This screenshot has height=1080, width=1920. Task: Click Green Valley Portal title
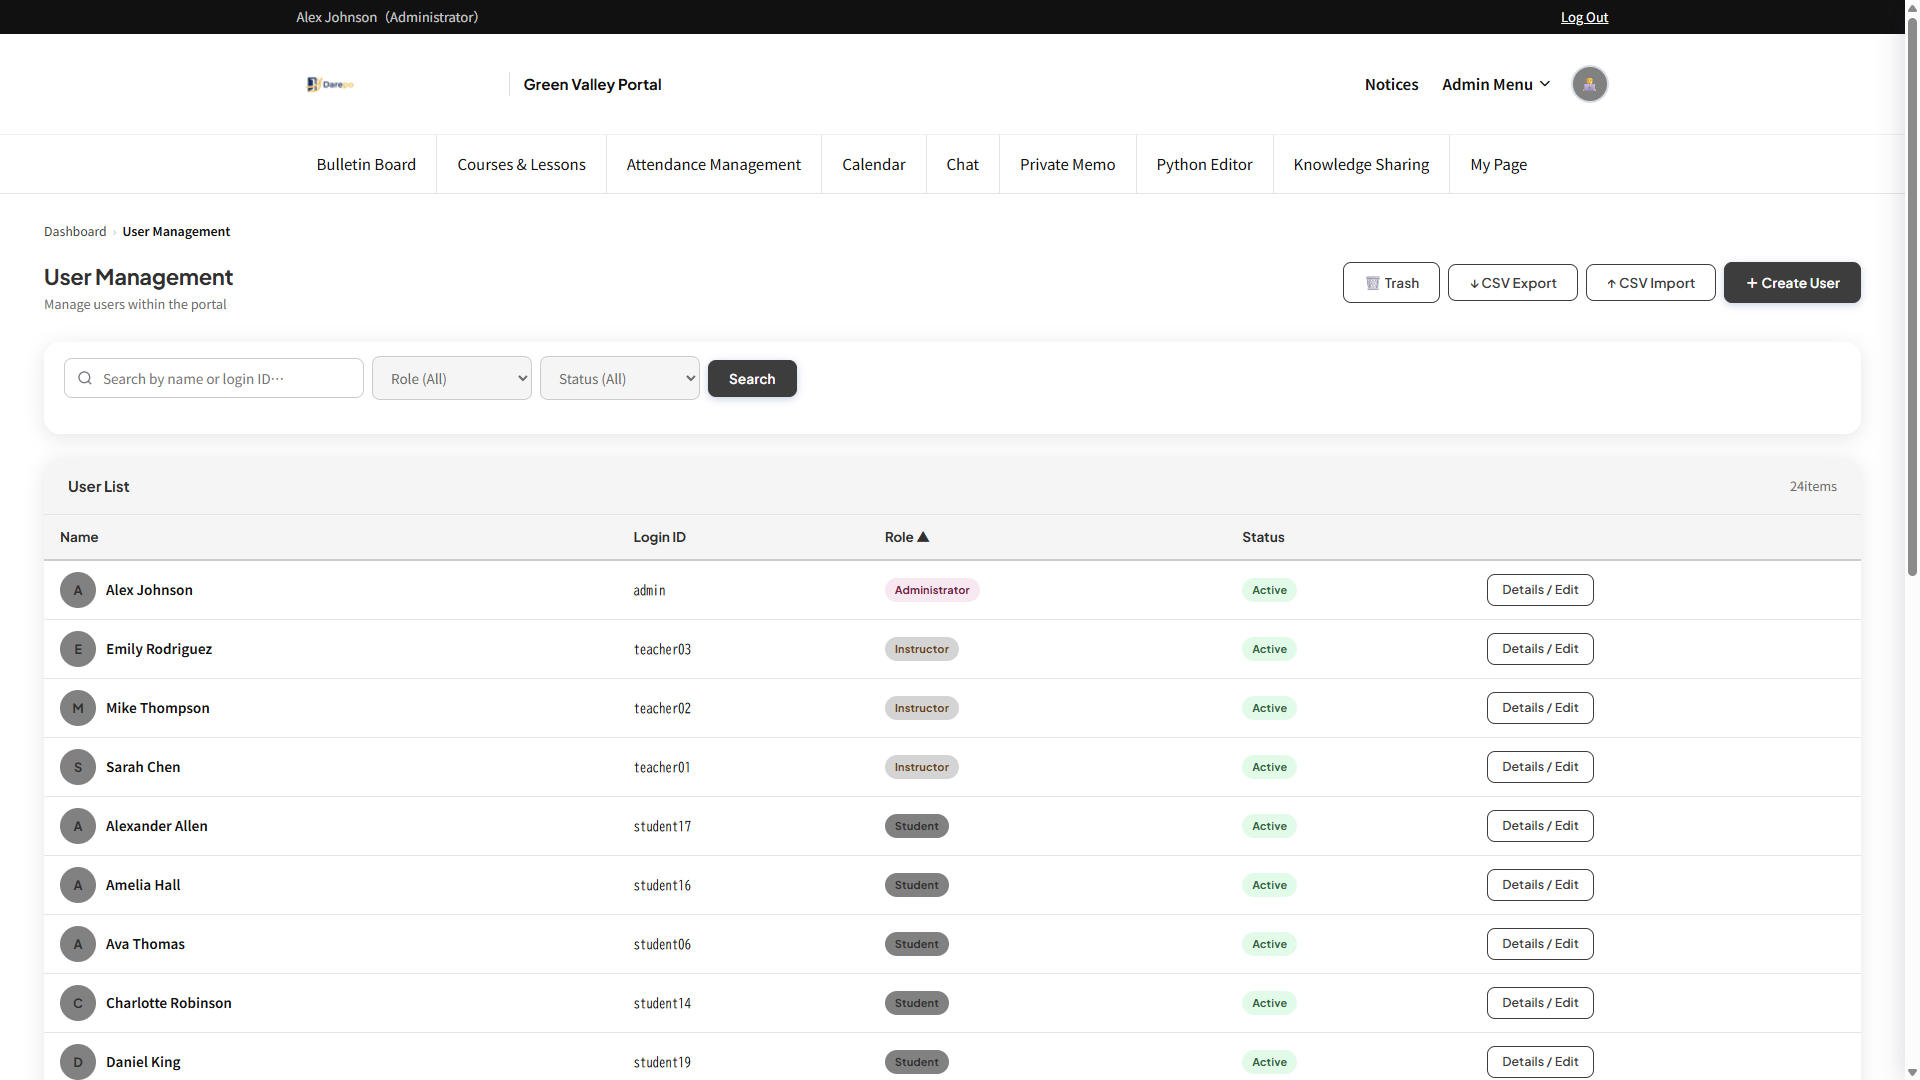coord(592,84)
